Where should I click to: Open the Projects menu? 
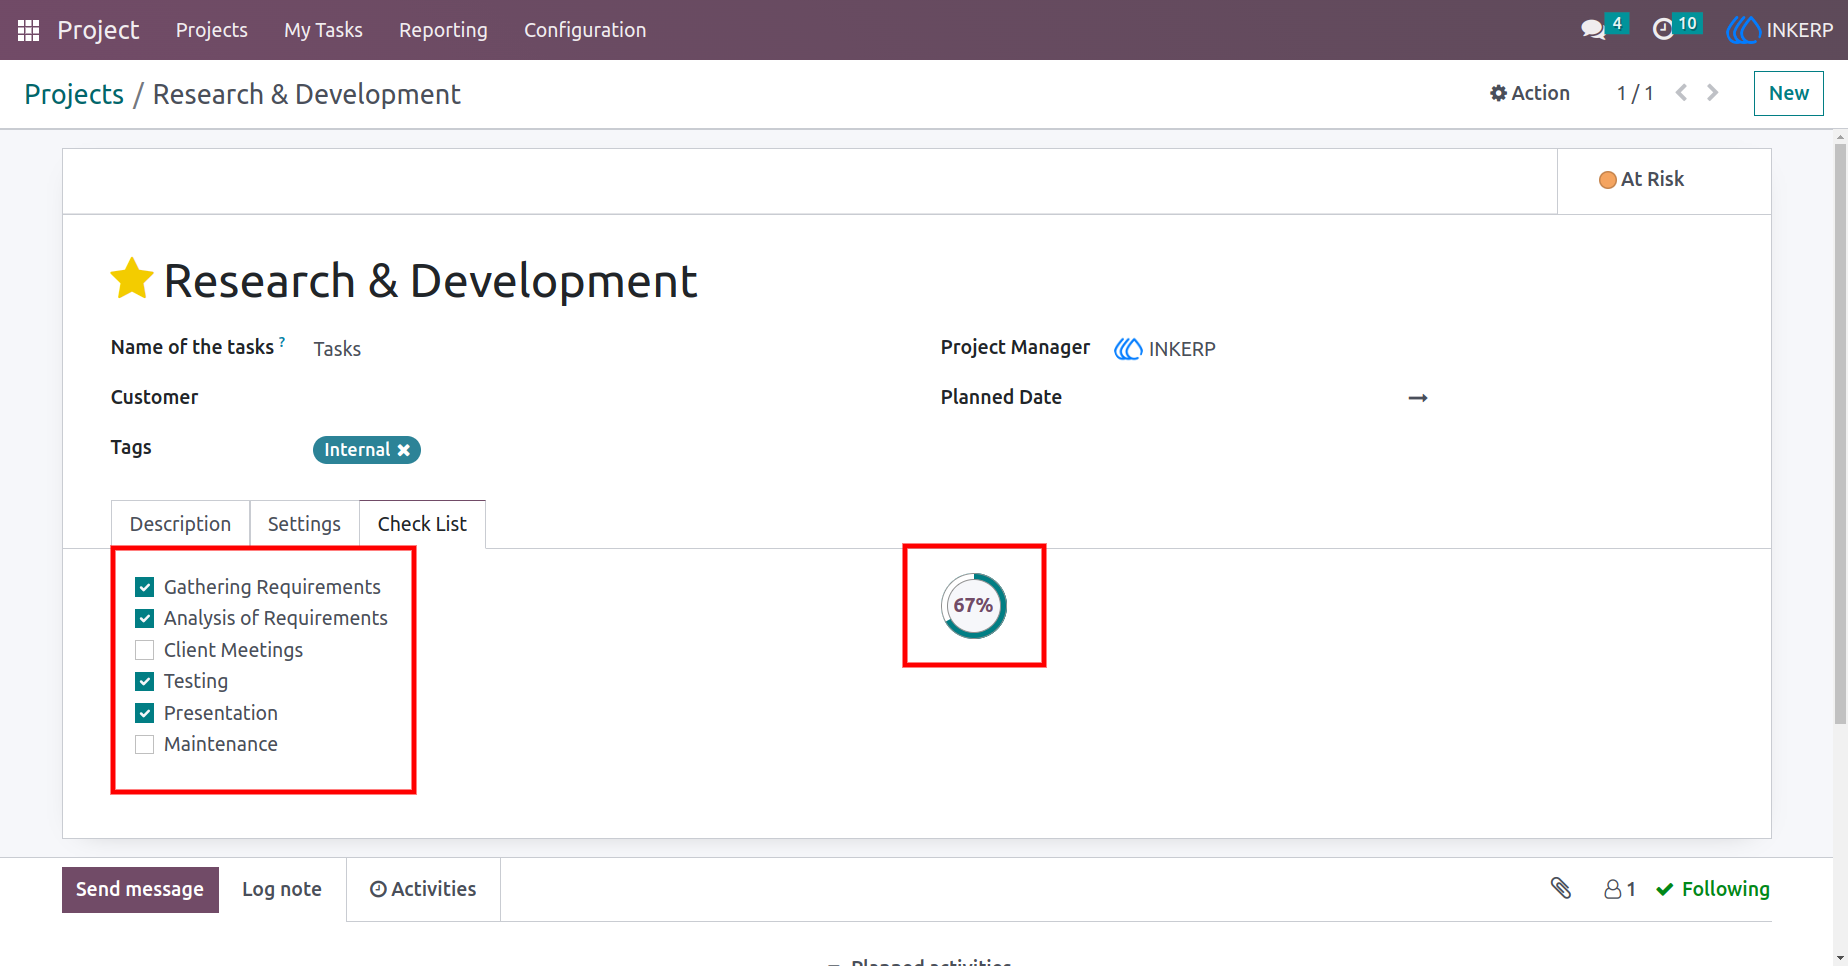point(212,30)
